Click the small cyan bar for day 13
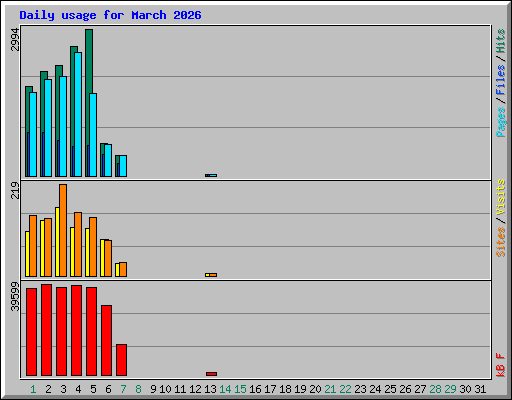Image resolution: width=512 pixels, height=400 pixels. 213,175
